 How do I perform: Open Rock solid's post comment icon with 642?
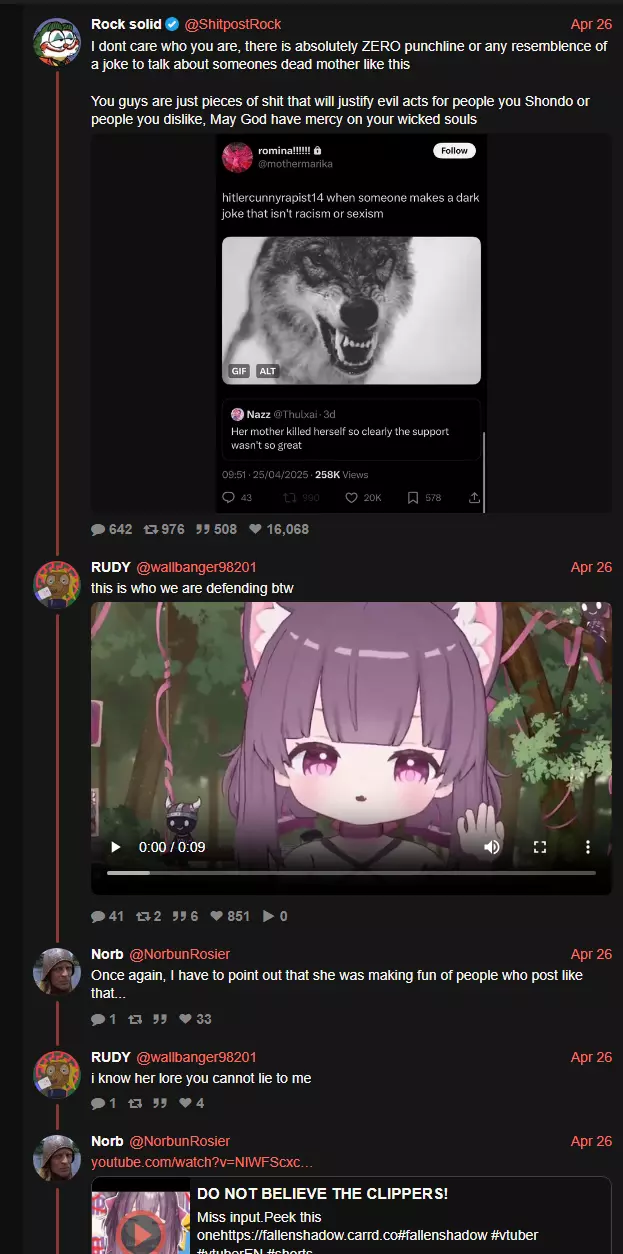click(x=98, y=529)
